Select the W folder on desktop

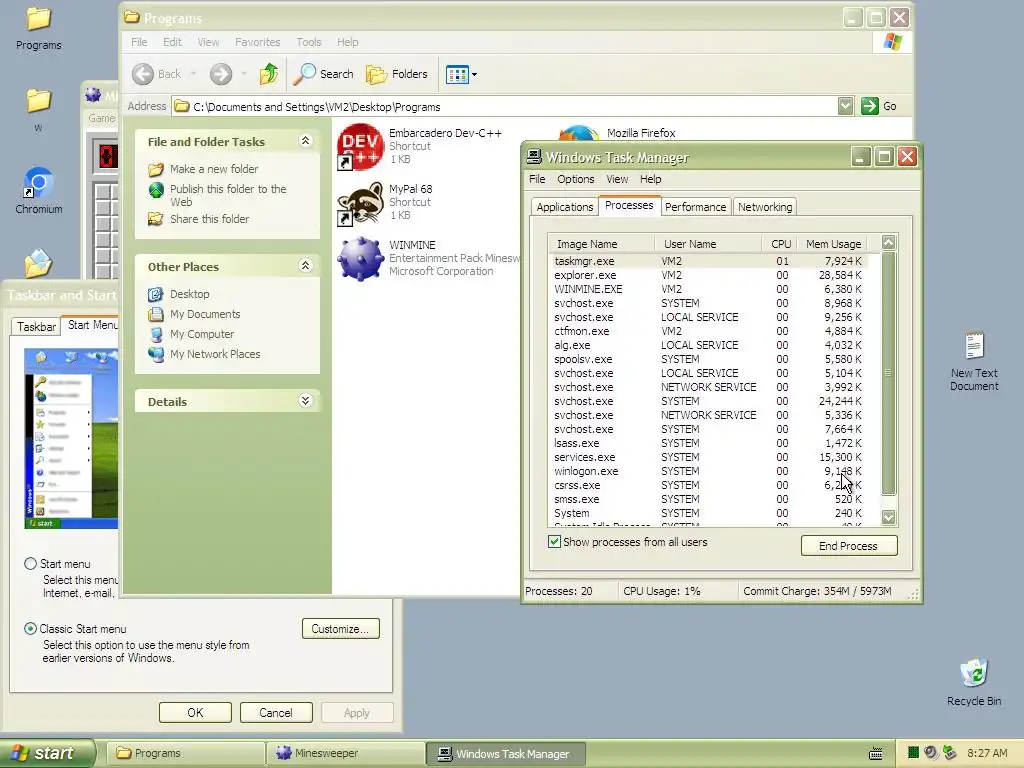tap(39, 110)
